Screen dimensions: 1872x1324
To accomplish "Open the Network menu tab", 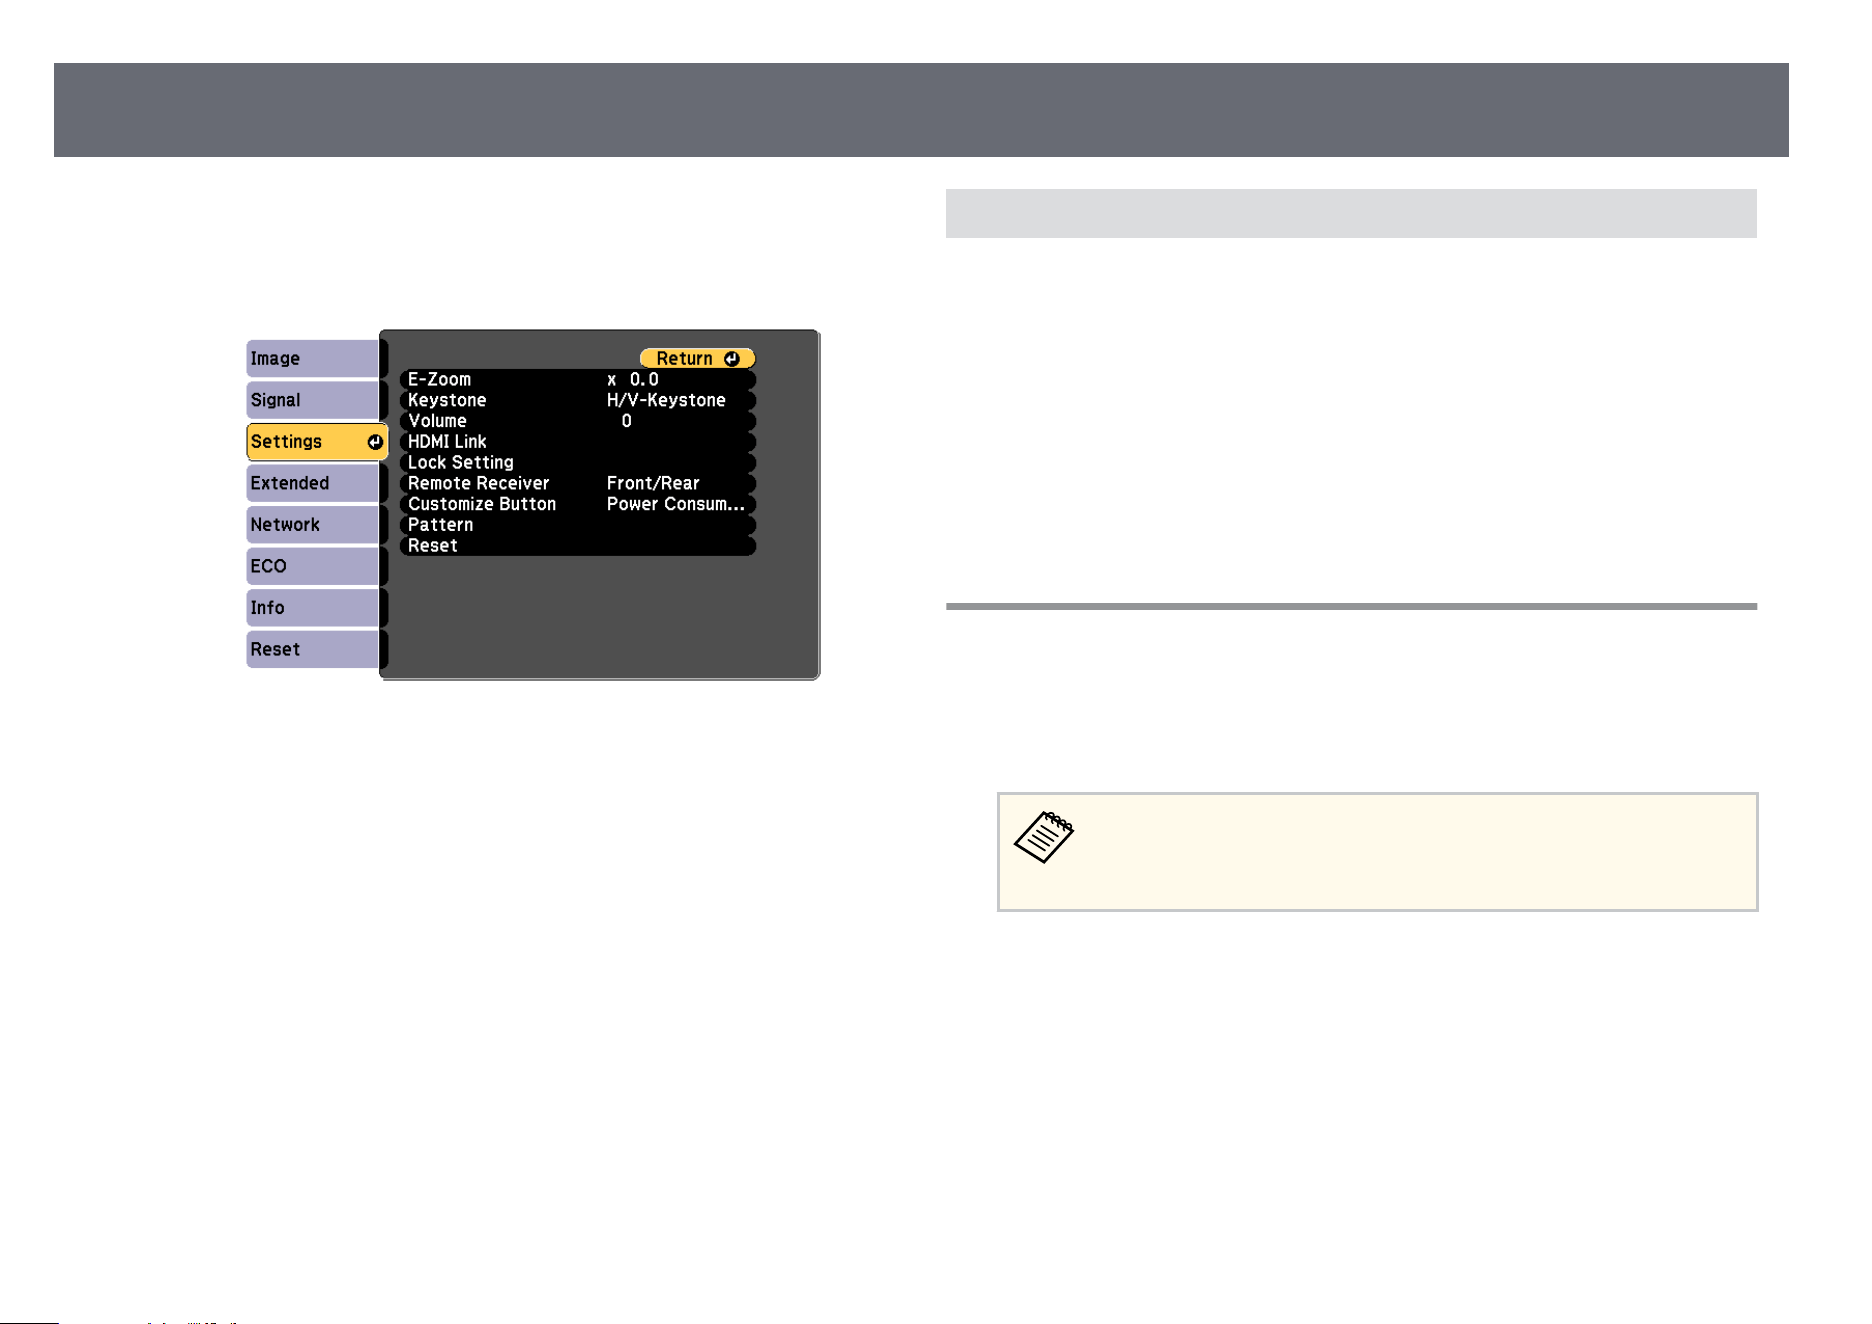I will coord(314,524).
